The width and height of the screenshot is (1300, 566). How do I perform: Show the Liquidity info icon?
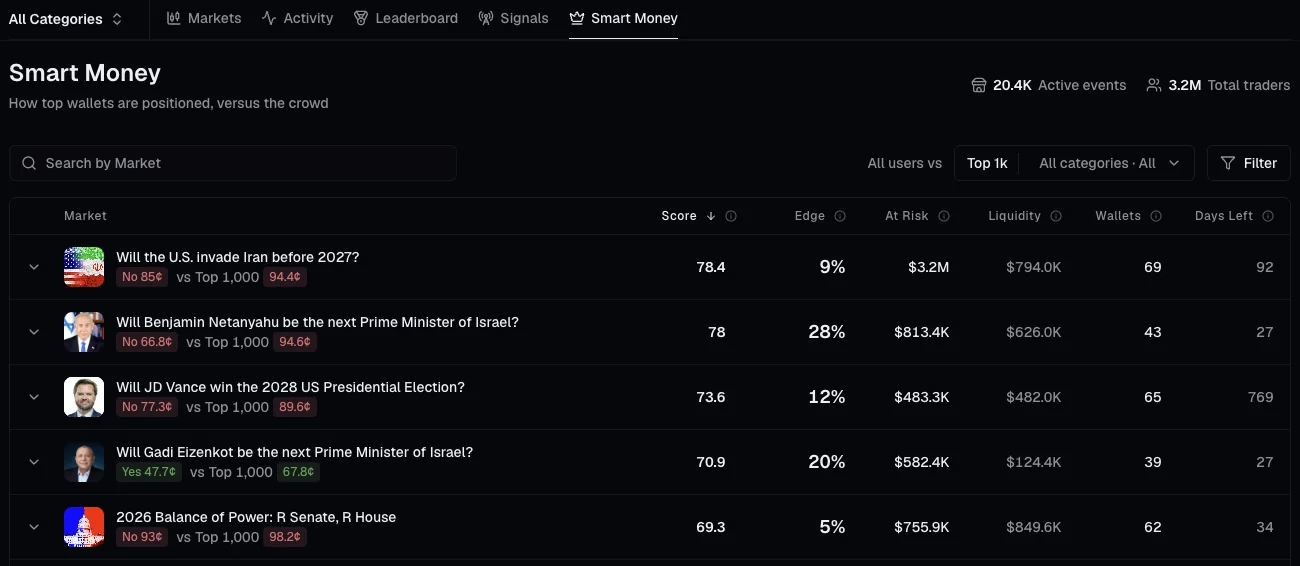point(1056,216)
